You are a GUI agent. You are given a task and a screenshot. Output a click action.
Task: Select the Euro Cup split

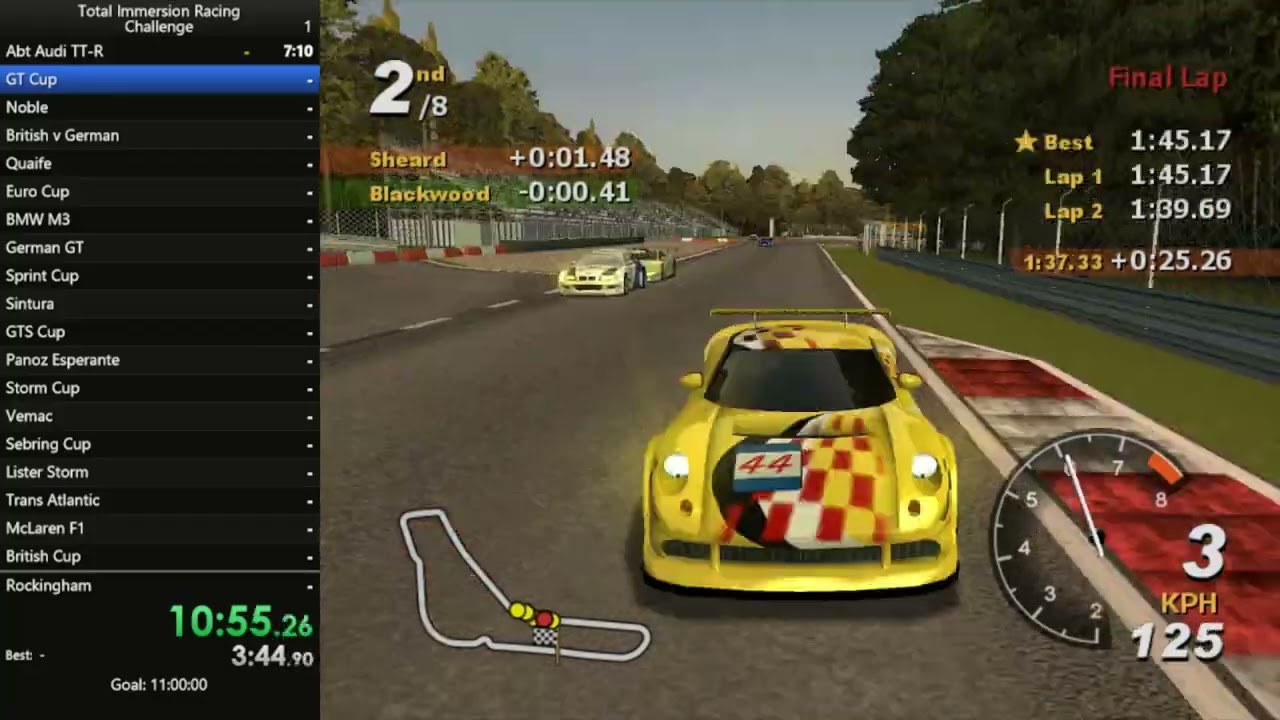point(160,191)
